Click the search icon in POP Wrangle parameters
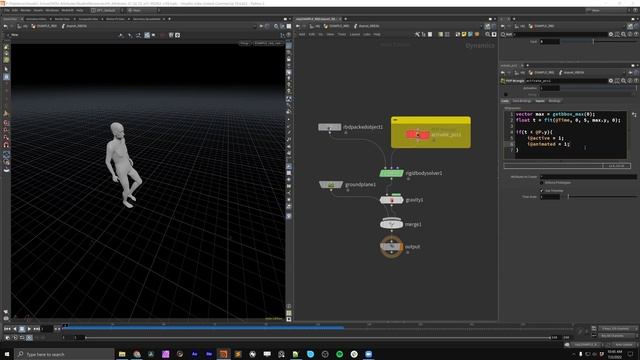The image size is (640, 360). [x=623, y=81]
